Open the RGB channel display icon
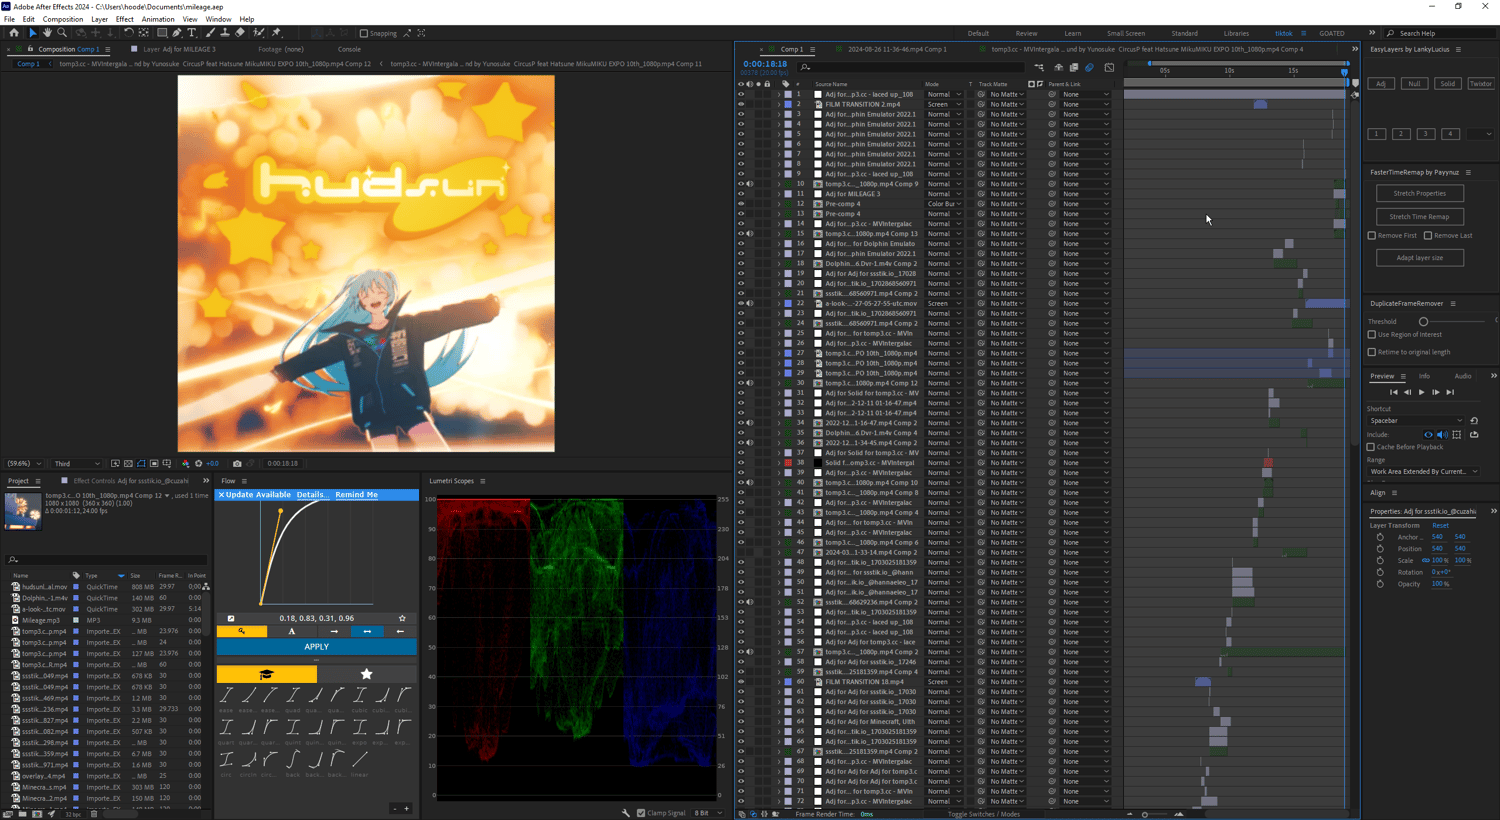The image size is (1500, 820). coord(186,464)
